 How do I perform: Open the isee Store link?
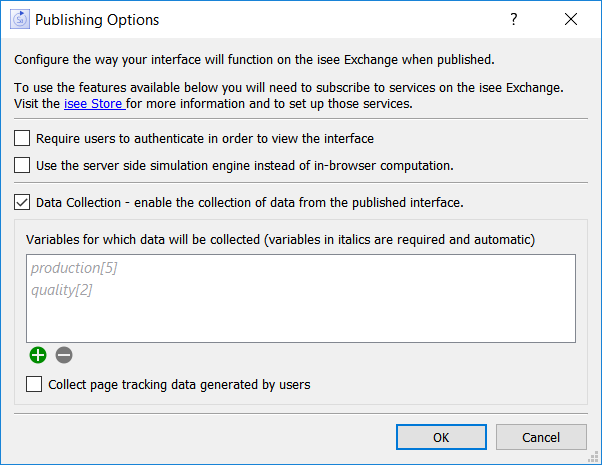click(x=94, y=104)
